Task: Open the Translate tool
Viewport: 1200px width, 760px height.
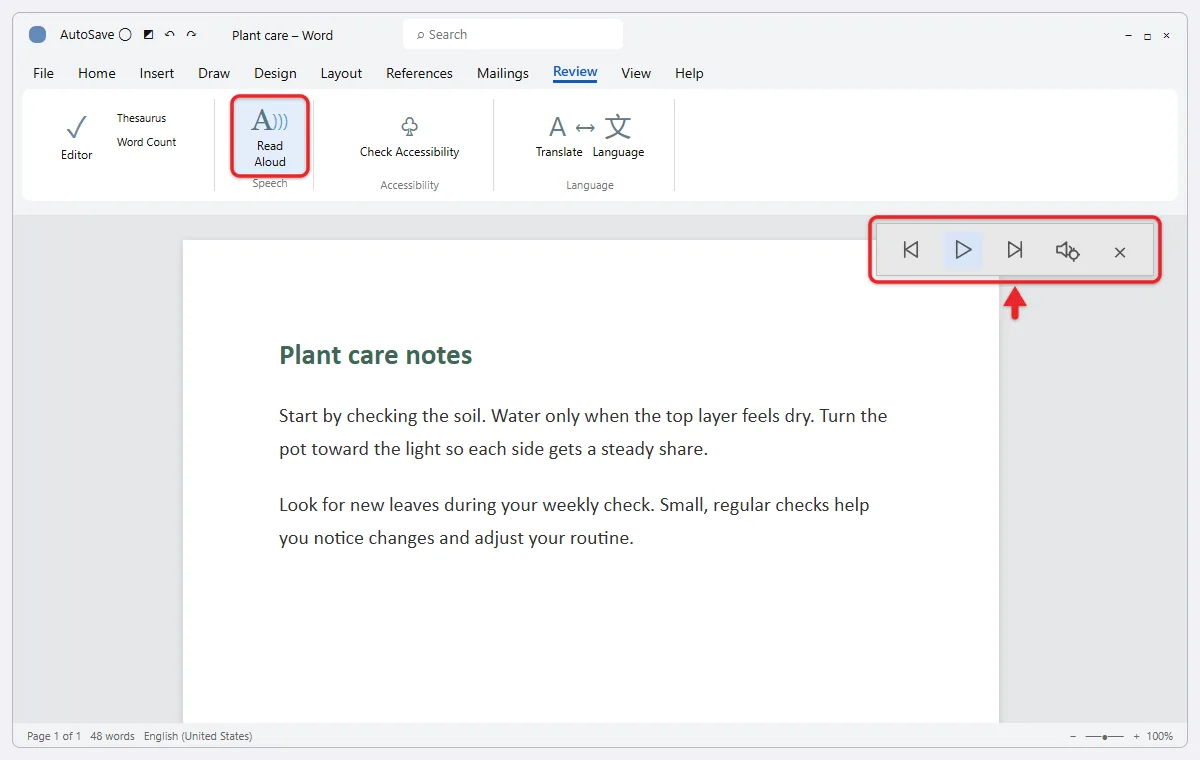Action: 559,137
